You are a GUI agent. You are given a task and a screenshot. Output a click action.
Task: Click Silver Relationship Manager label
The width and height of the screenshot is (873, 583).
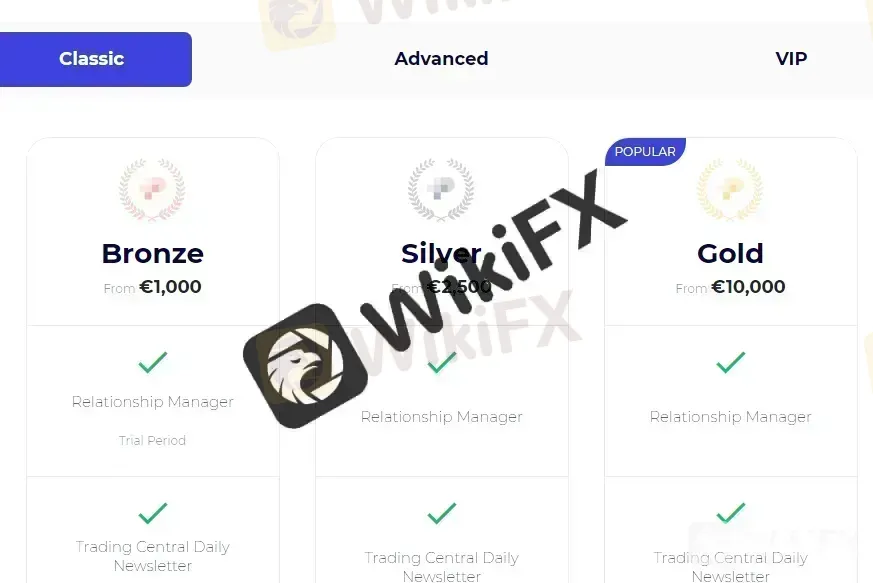[x=442, y=417]
